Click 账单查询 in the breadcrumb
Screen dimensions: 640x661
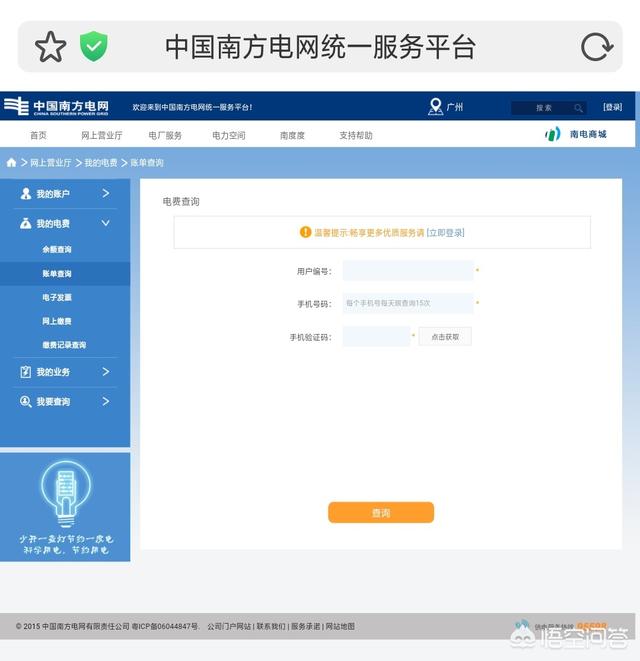click(x=147, y=163)
